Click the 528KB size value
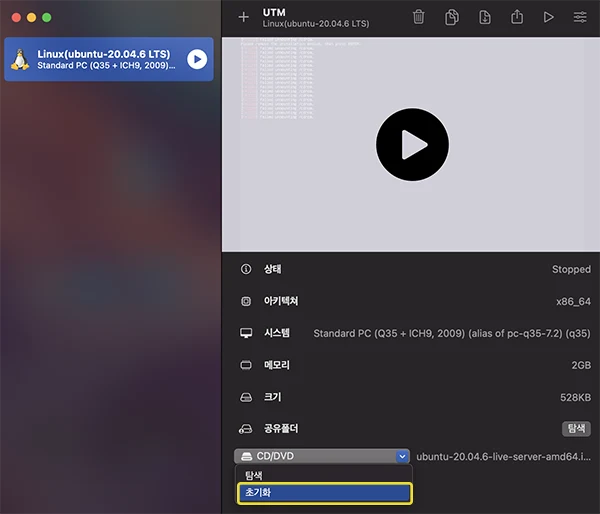 tap(575, 397)
